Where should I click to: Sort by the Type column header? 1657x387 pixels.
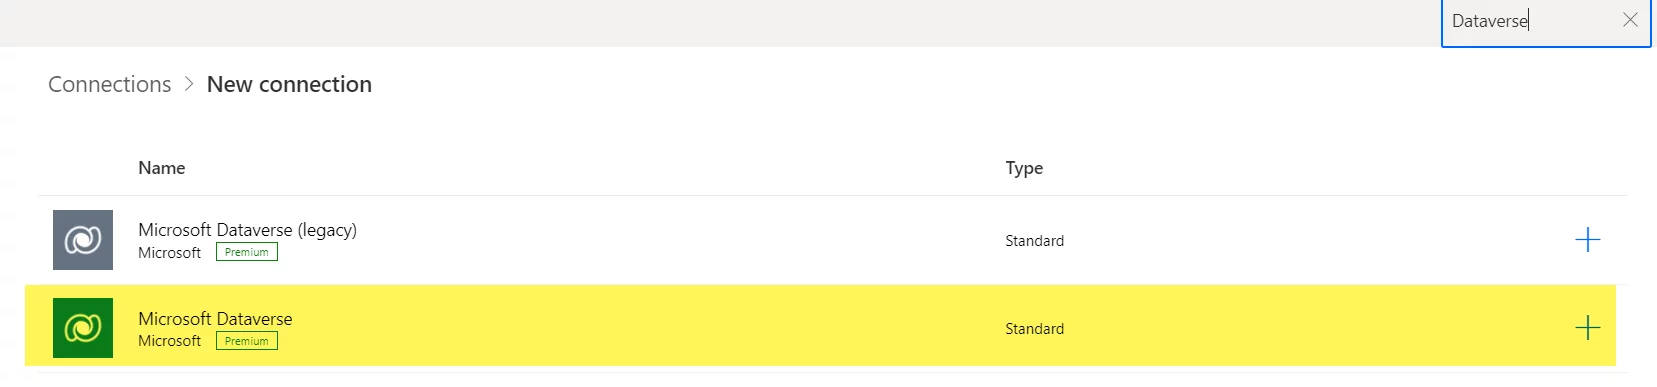click(1024, 168)
